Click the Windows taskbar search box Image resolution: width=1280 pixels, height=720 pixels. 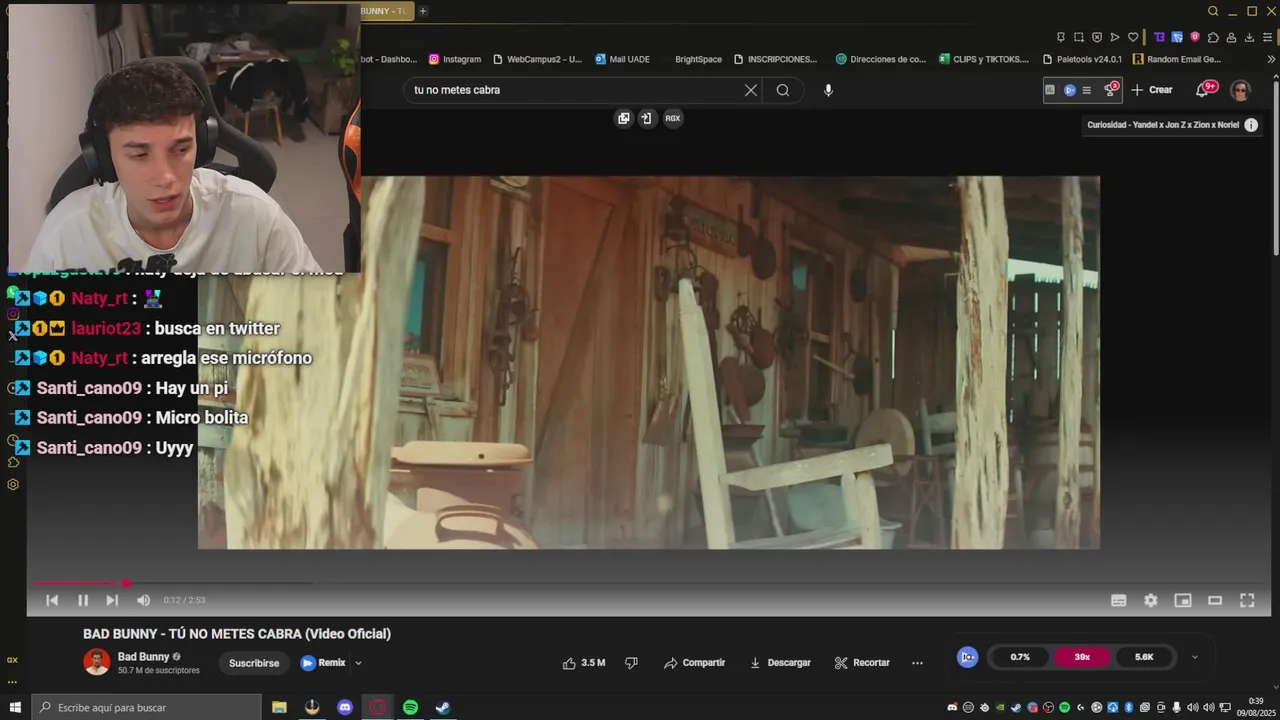point(146,707)
